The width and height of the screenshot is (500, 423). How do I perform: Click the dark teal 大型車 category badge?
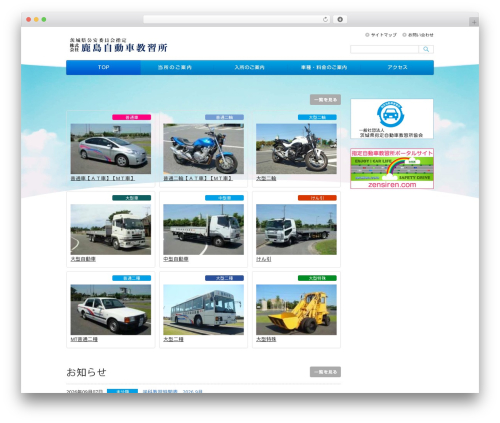tap(132, 198)
